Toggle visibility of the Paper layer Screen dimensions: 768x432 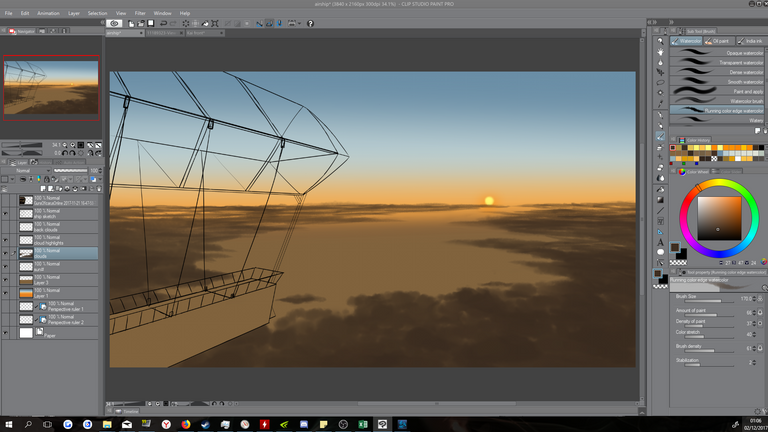[6, 333]
